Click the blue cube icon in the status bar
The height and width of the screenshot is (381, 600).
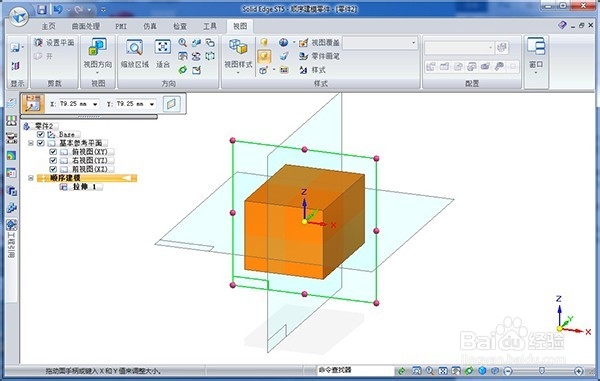[482, 371]
